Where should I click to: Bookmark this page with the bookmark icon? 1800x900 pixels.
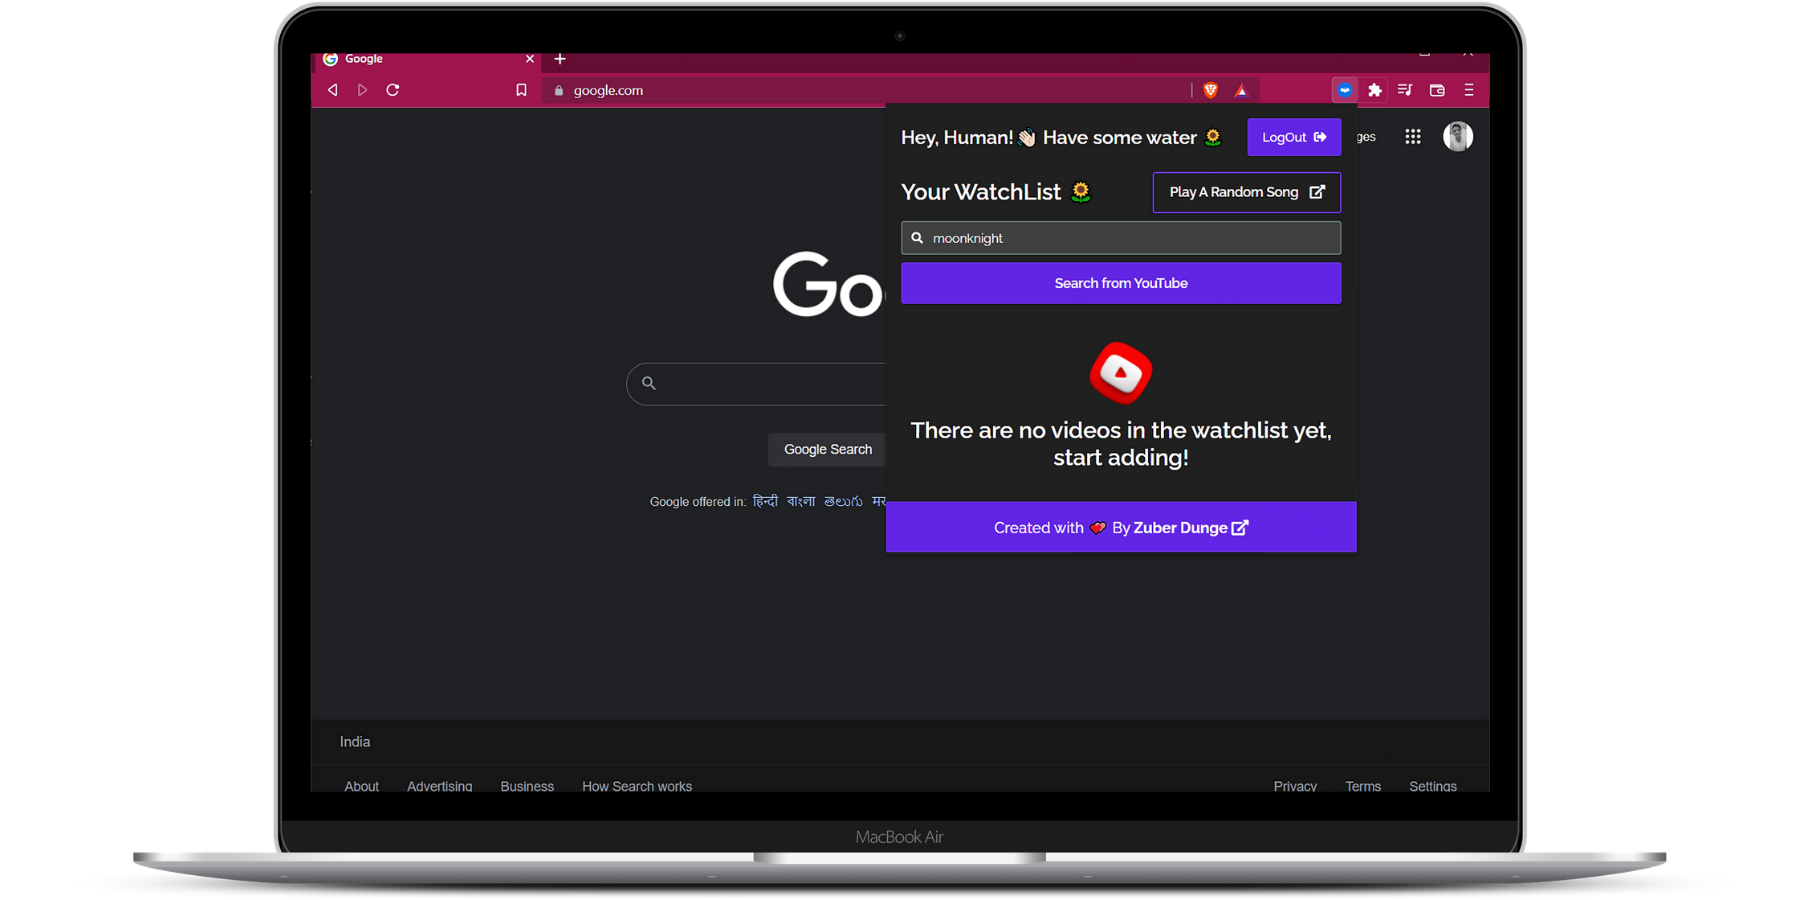pyautogui.click(x=521, y=90)
